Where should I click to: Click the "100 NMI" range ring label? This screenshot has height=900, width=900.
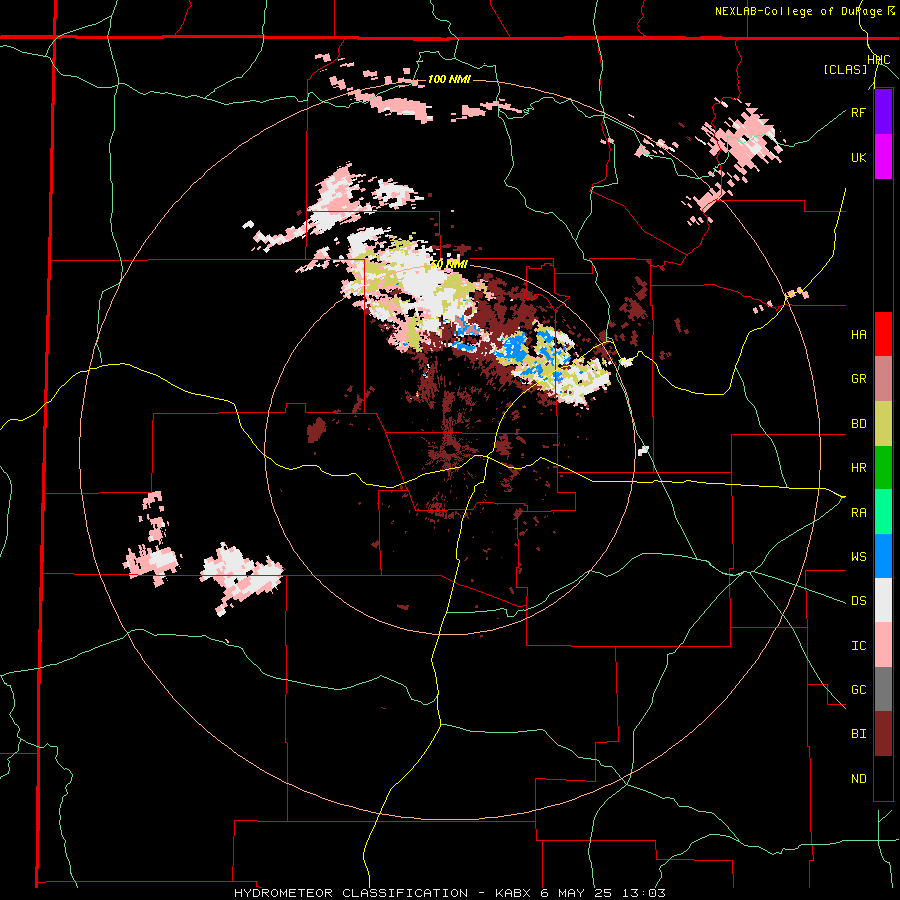(x=449, y=79)
